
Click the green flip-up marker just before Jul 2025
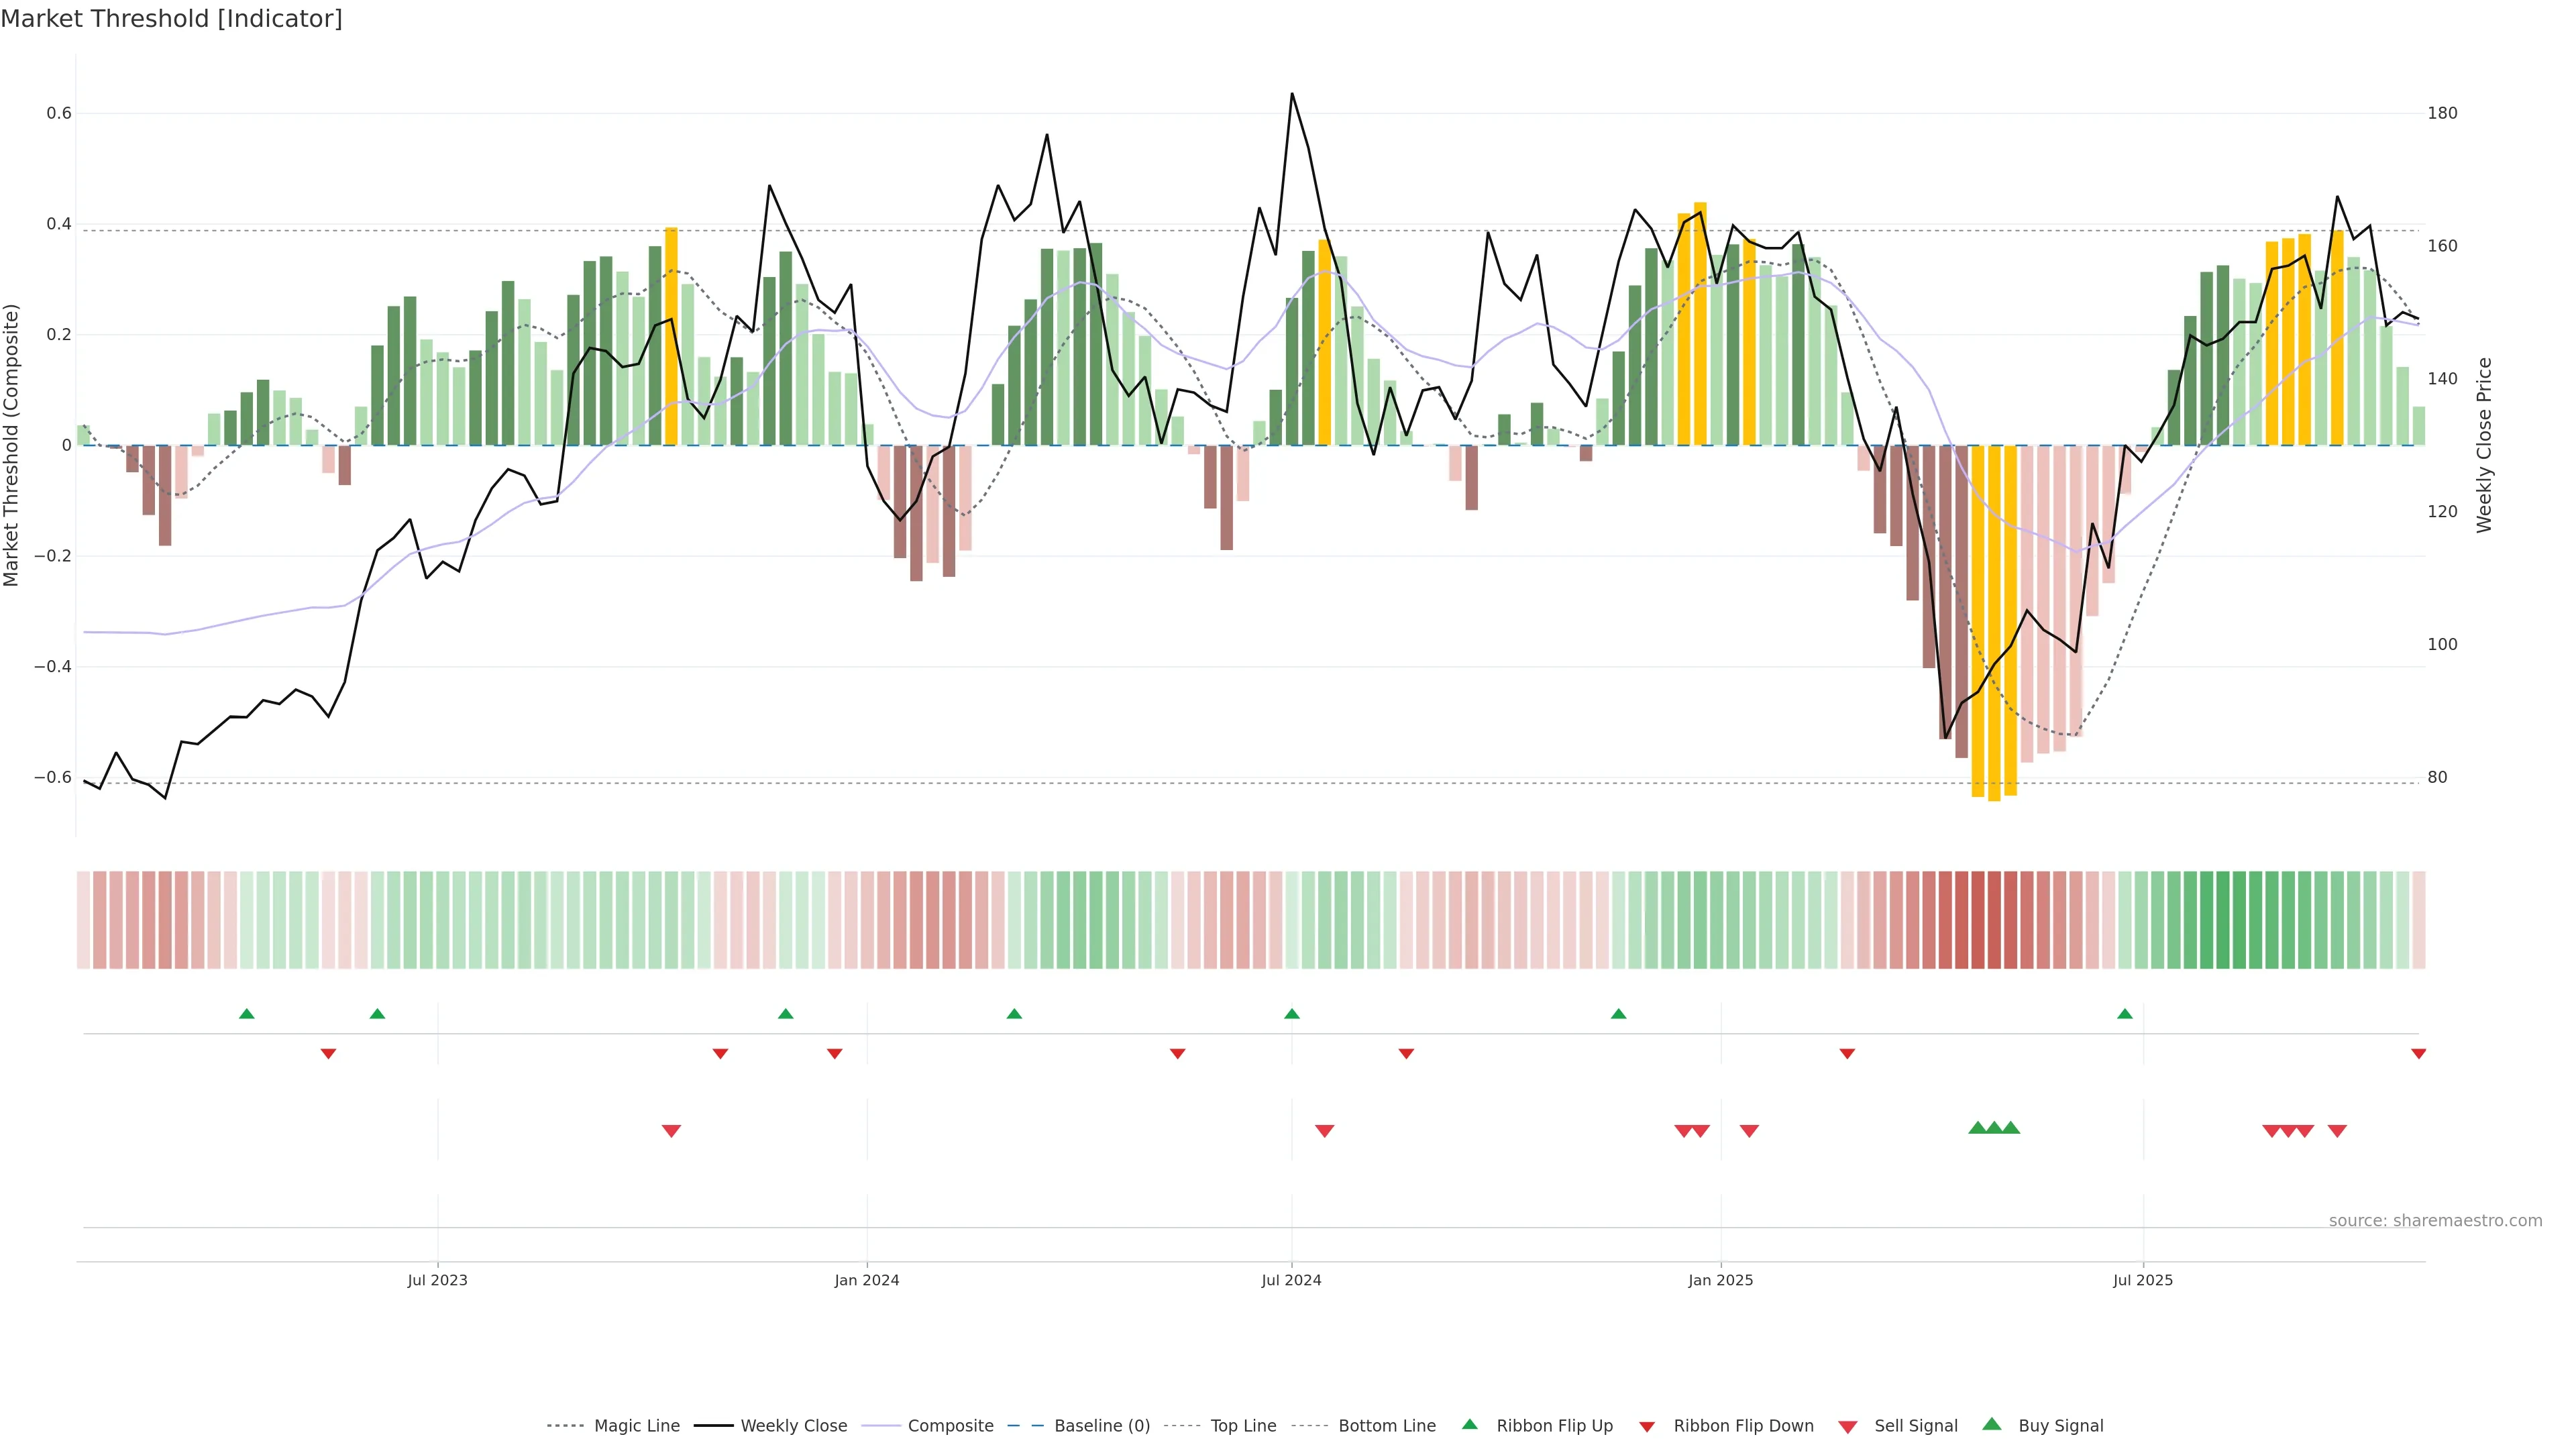2125,1014
